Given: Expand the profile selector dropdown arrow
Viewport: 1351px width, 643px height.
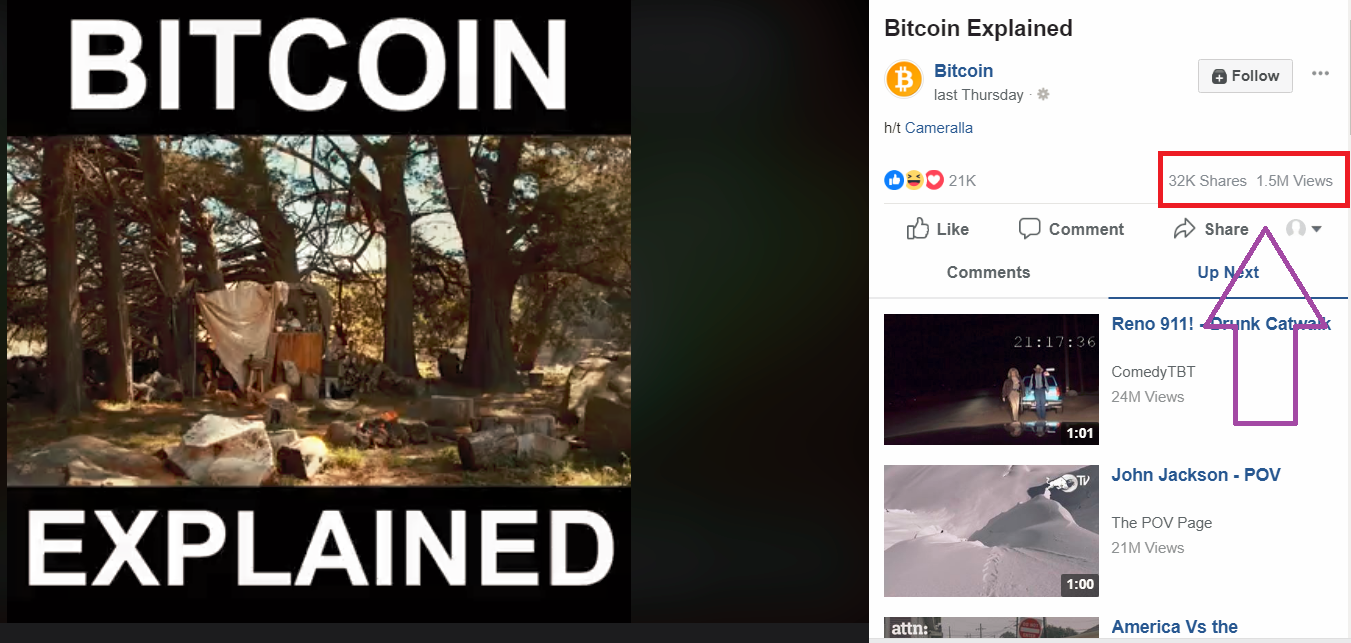Looking at the screenshot, I should click(x=1316, y=229).
